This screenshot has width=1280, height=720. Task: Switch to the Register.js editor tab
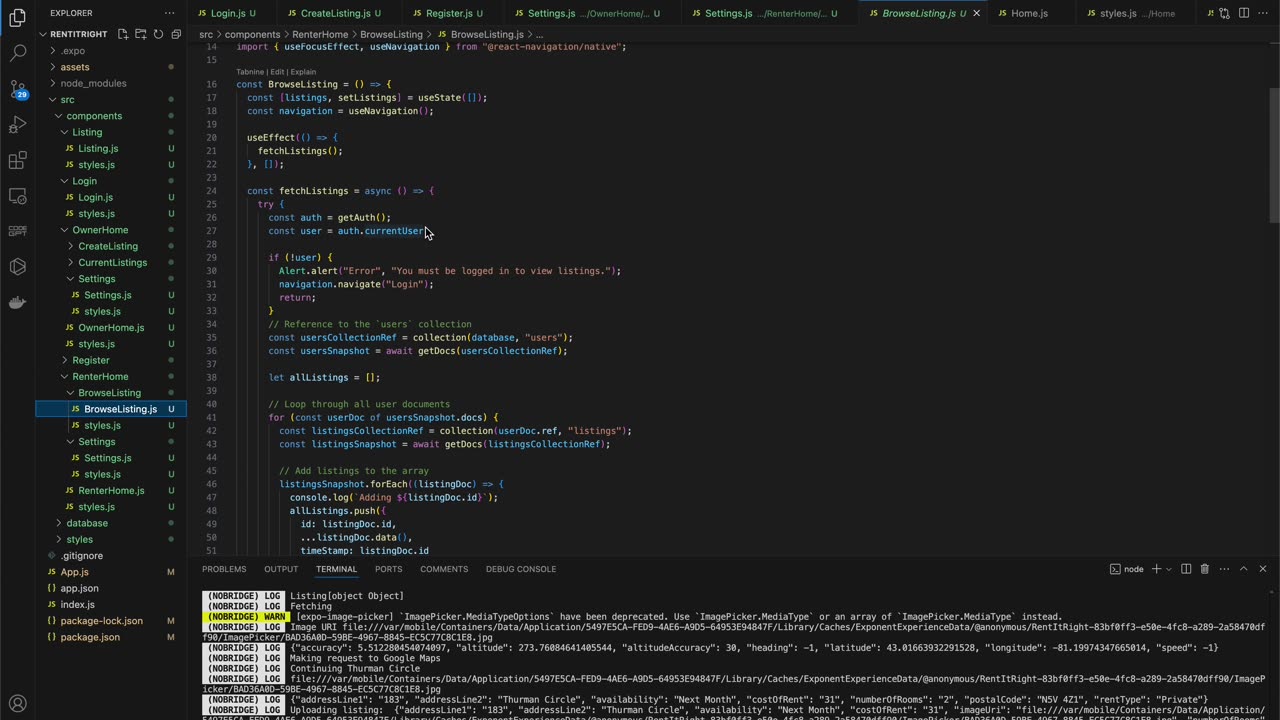pos(449,13)
